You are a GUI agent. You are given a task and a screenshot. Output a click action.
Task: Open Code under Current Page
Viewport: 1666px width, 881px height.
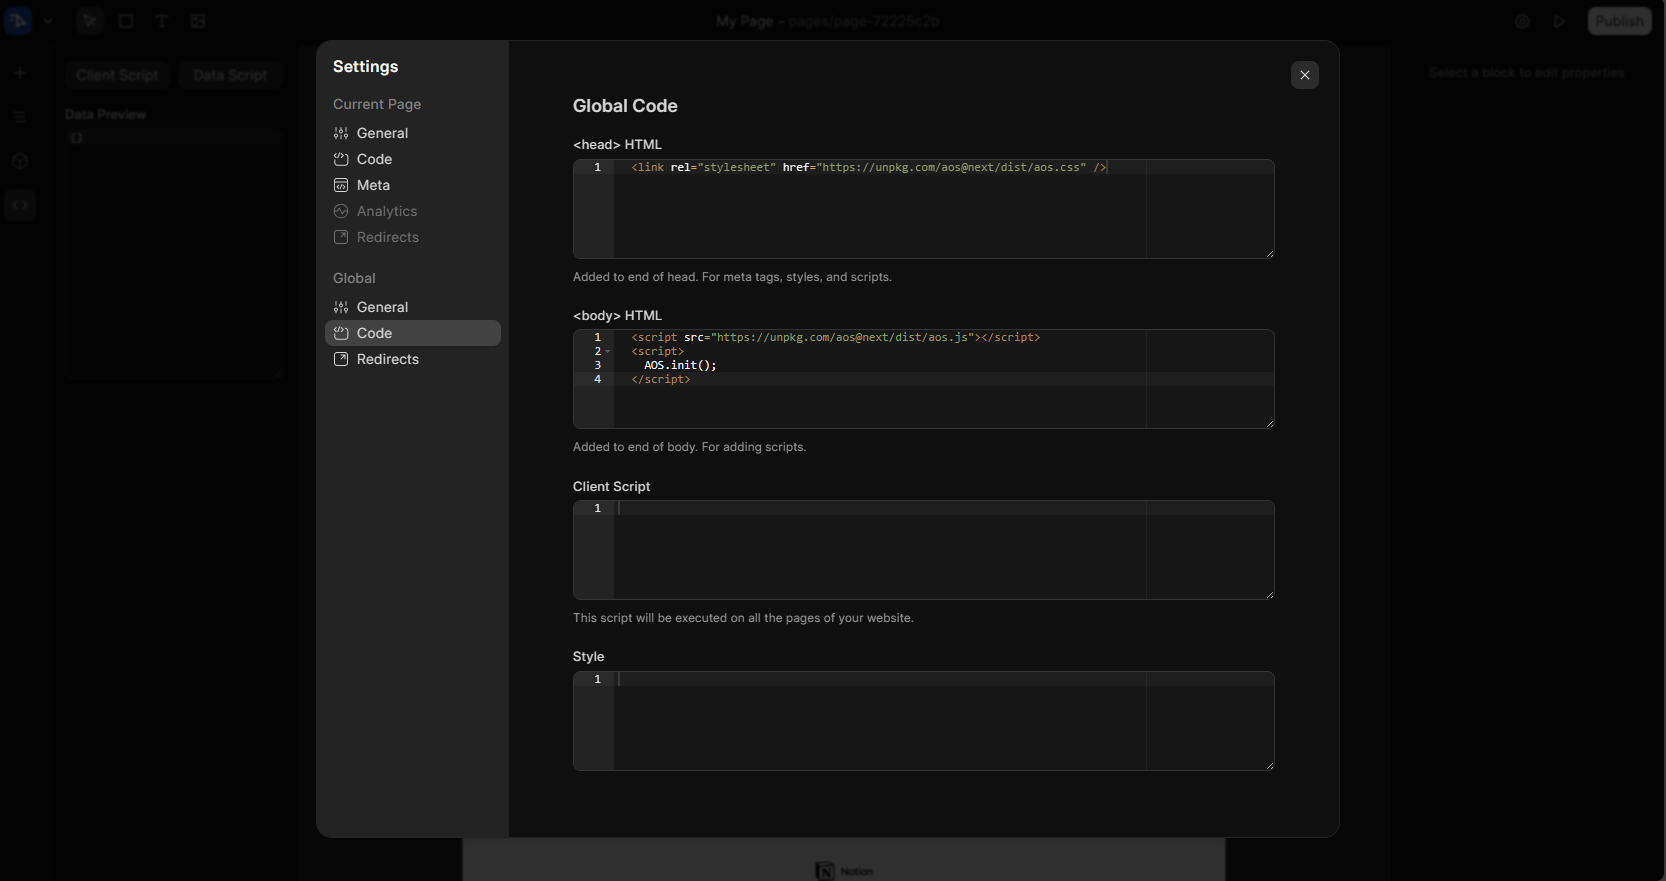412,159
